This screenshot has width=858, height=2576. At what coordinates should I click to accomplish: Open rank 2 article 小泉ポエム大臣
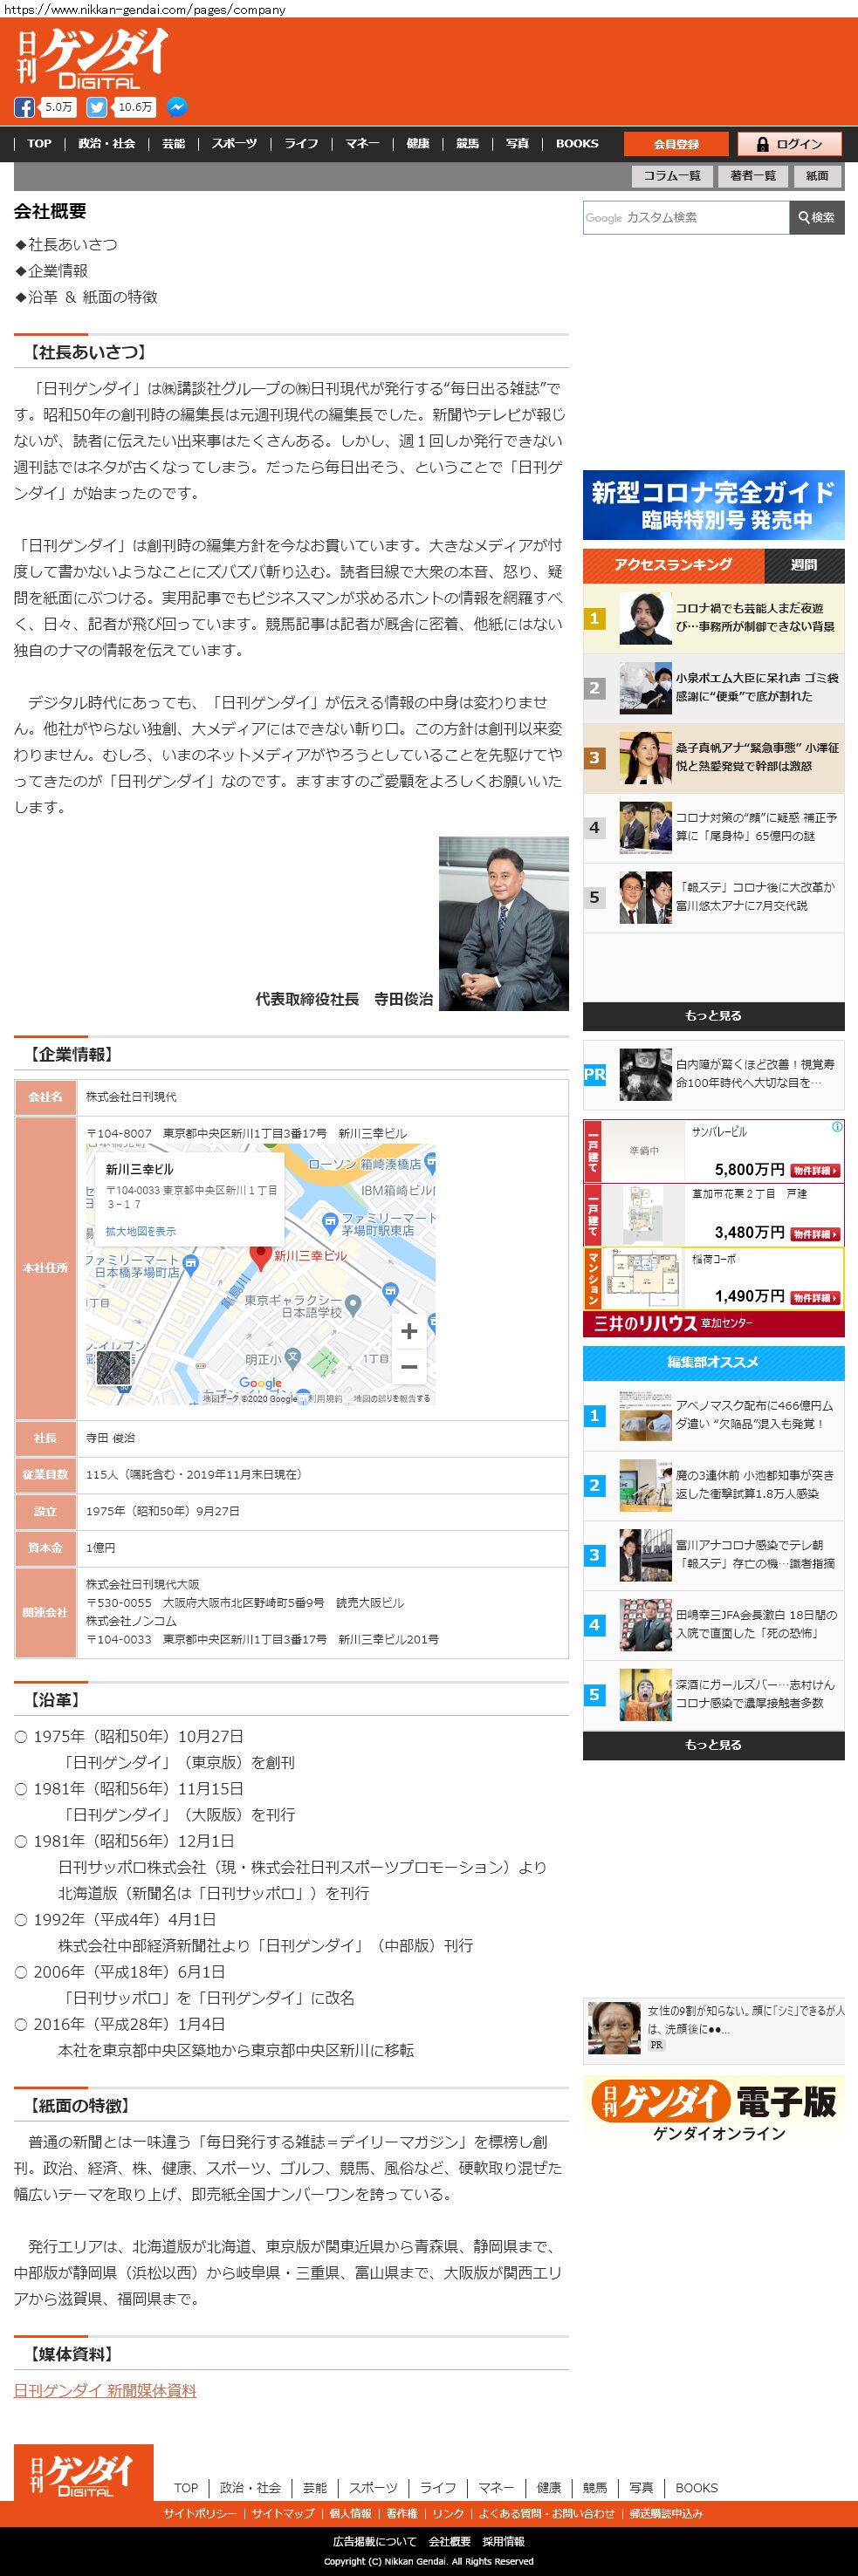[x=714, y=688]
